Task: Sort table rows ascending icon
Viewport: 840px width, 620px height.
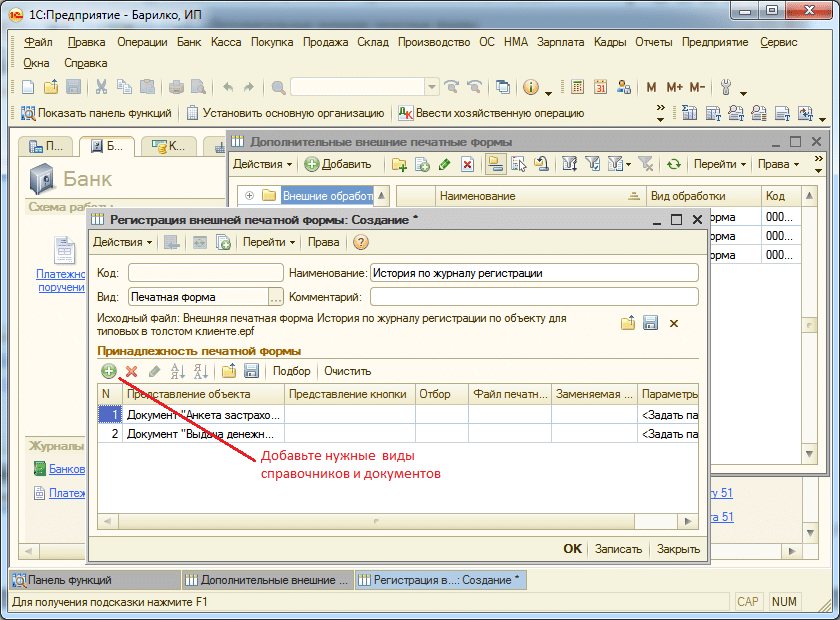Action: click(x=178, y=371)
